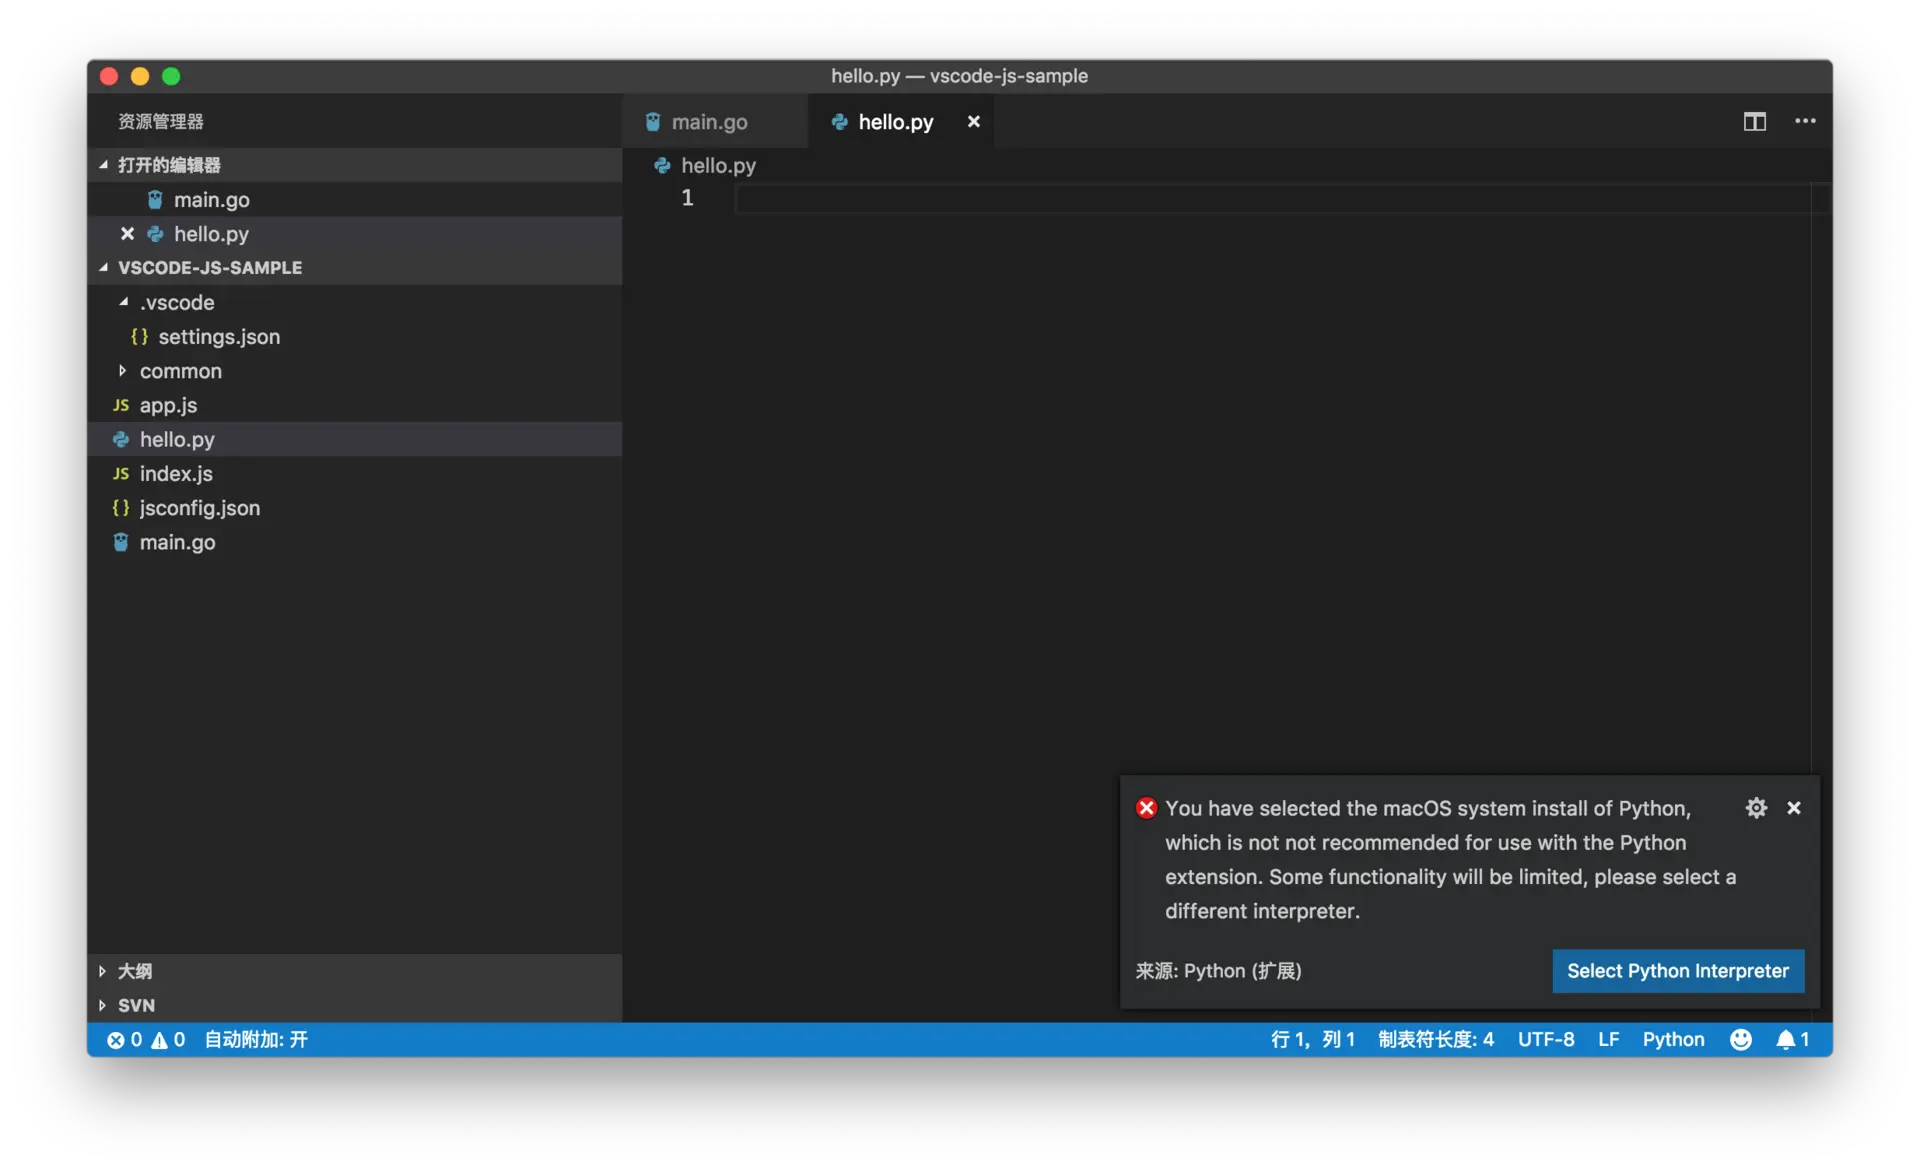Click Select Python Interpreter button
The width and height of the screenshot is (1920, 1172).
click(1677, 971)
